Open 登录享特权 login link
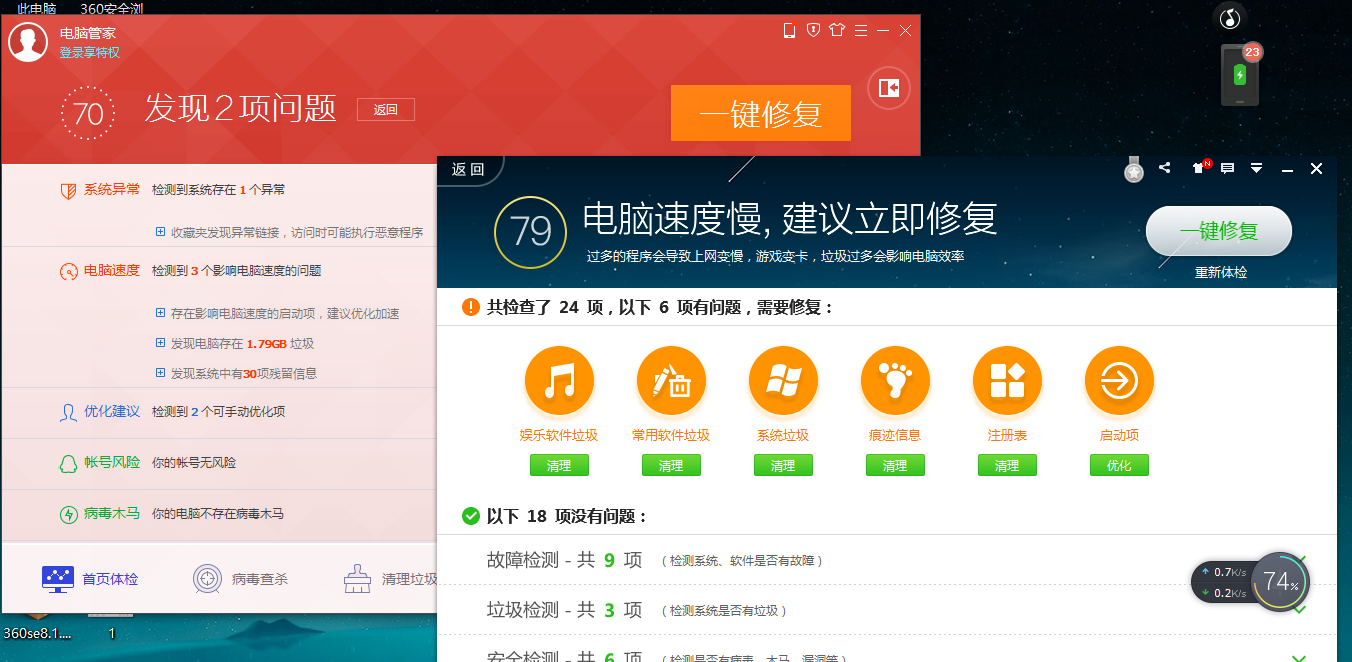The height and width of the screenshot is (662, 1352). point(90,53)
